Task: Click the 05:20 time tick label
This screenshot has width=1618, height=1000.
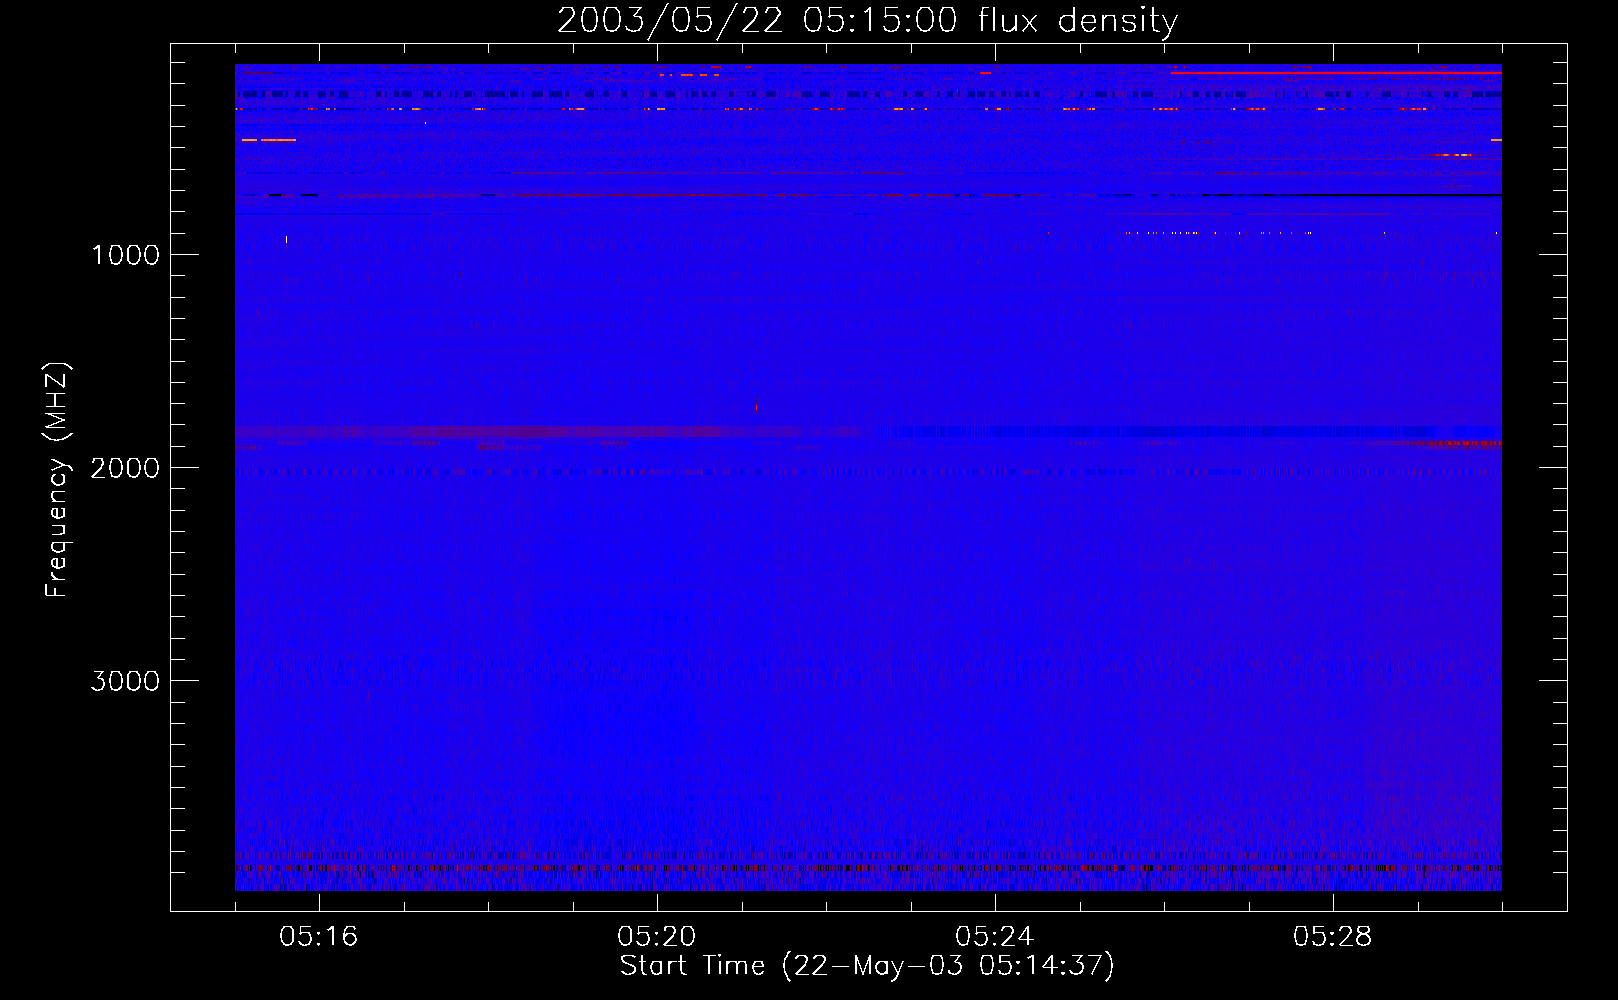Action: click(x=657, y=937)
